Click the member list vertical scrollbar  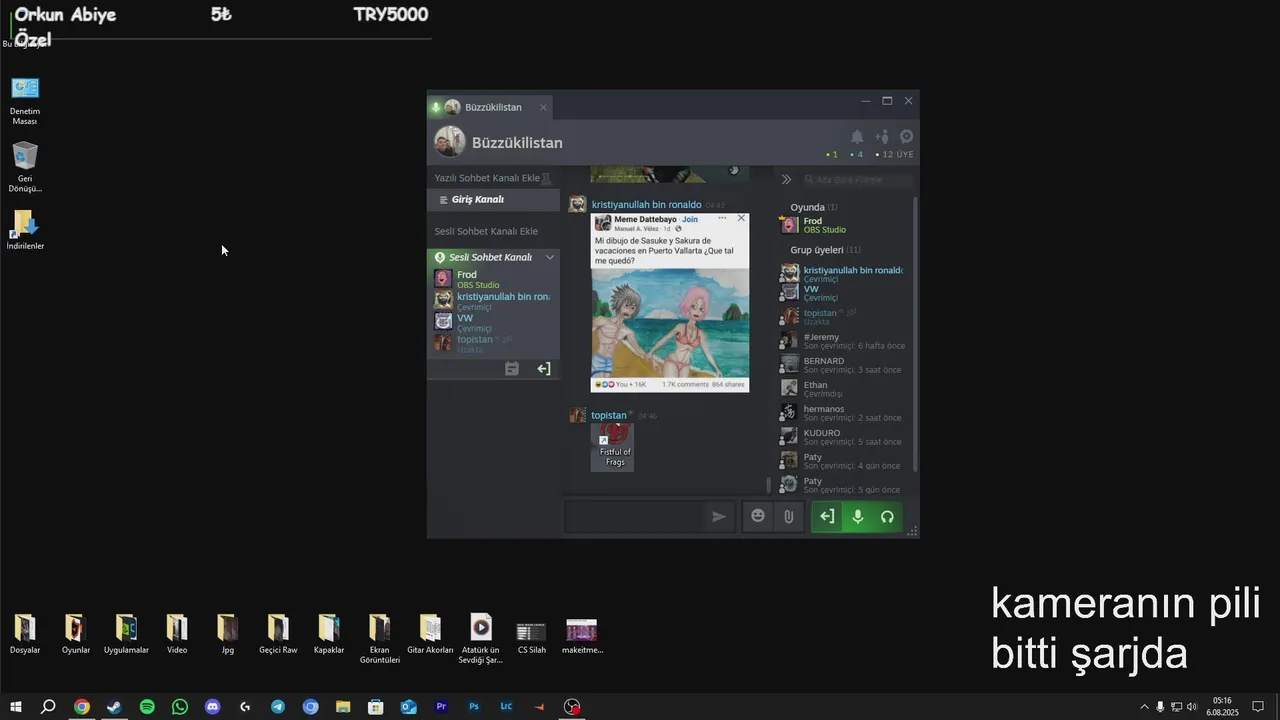tap(916, 334)
